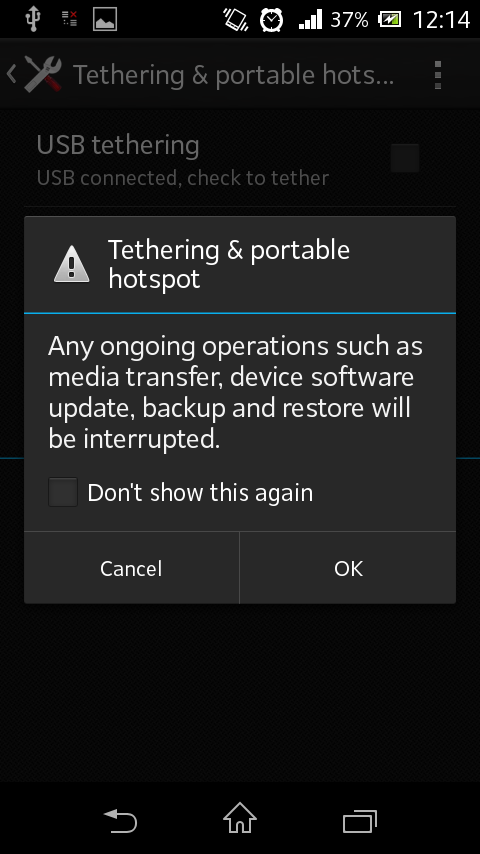The image size is (480, 854).
Task: Tap the back chevron beside settings icon
Action: (11, 74)
